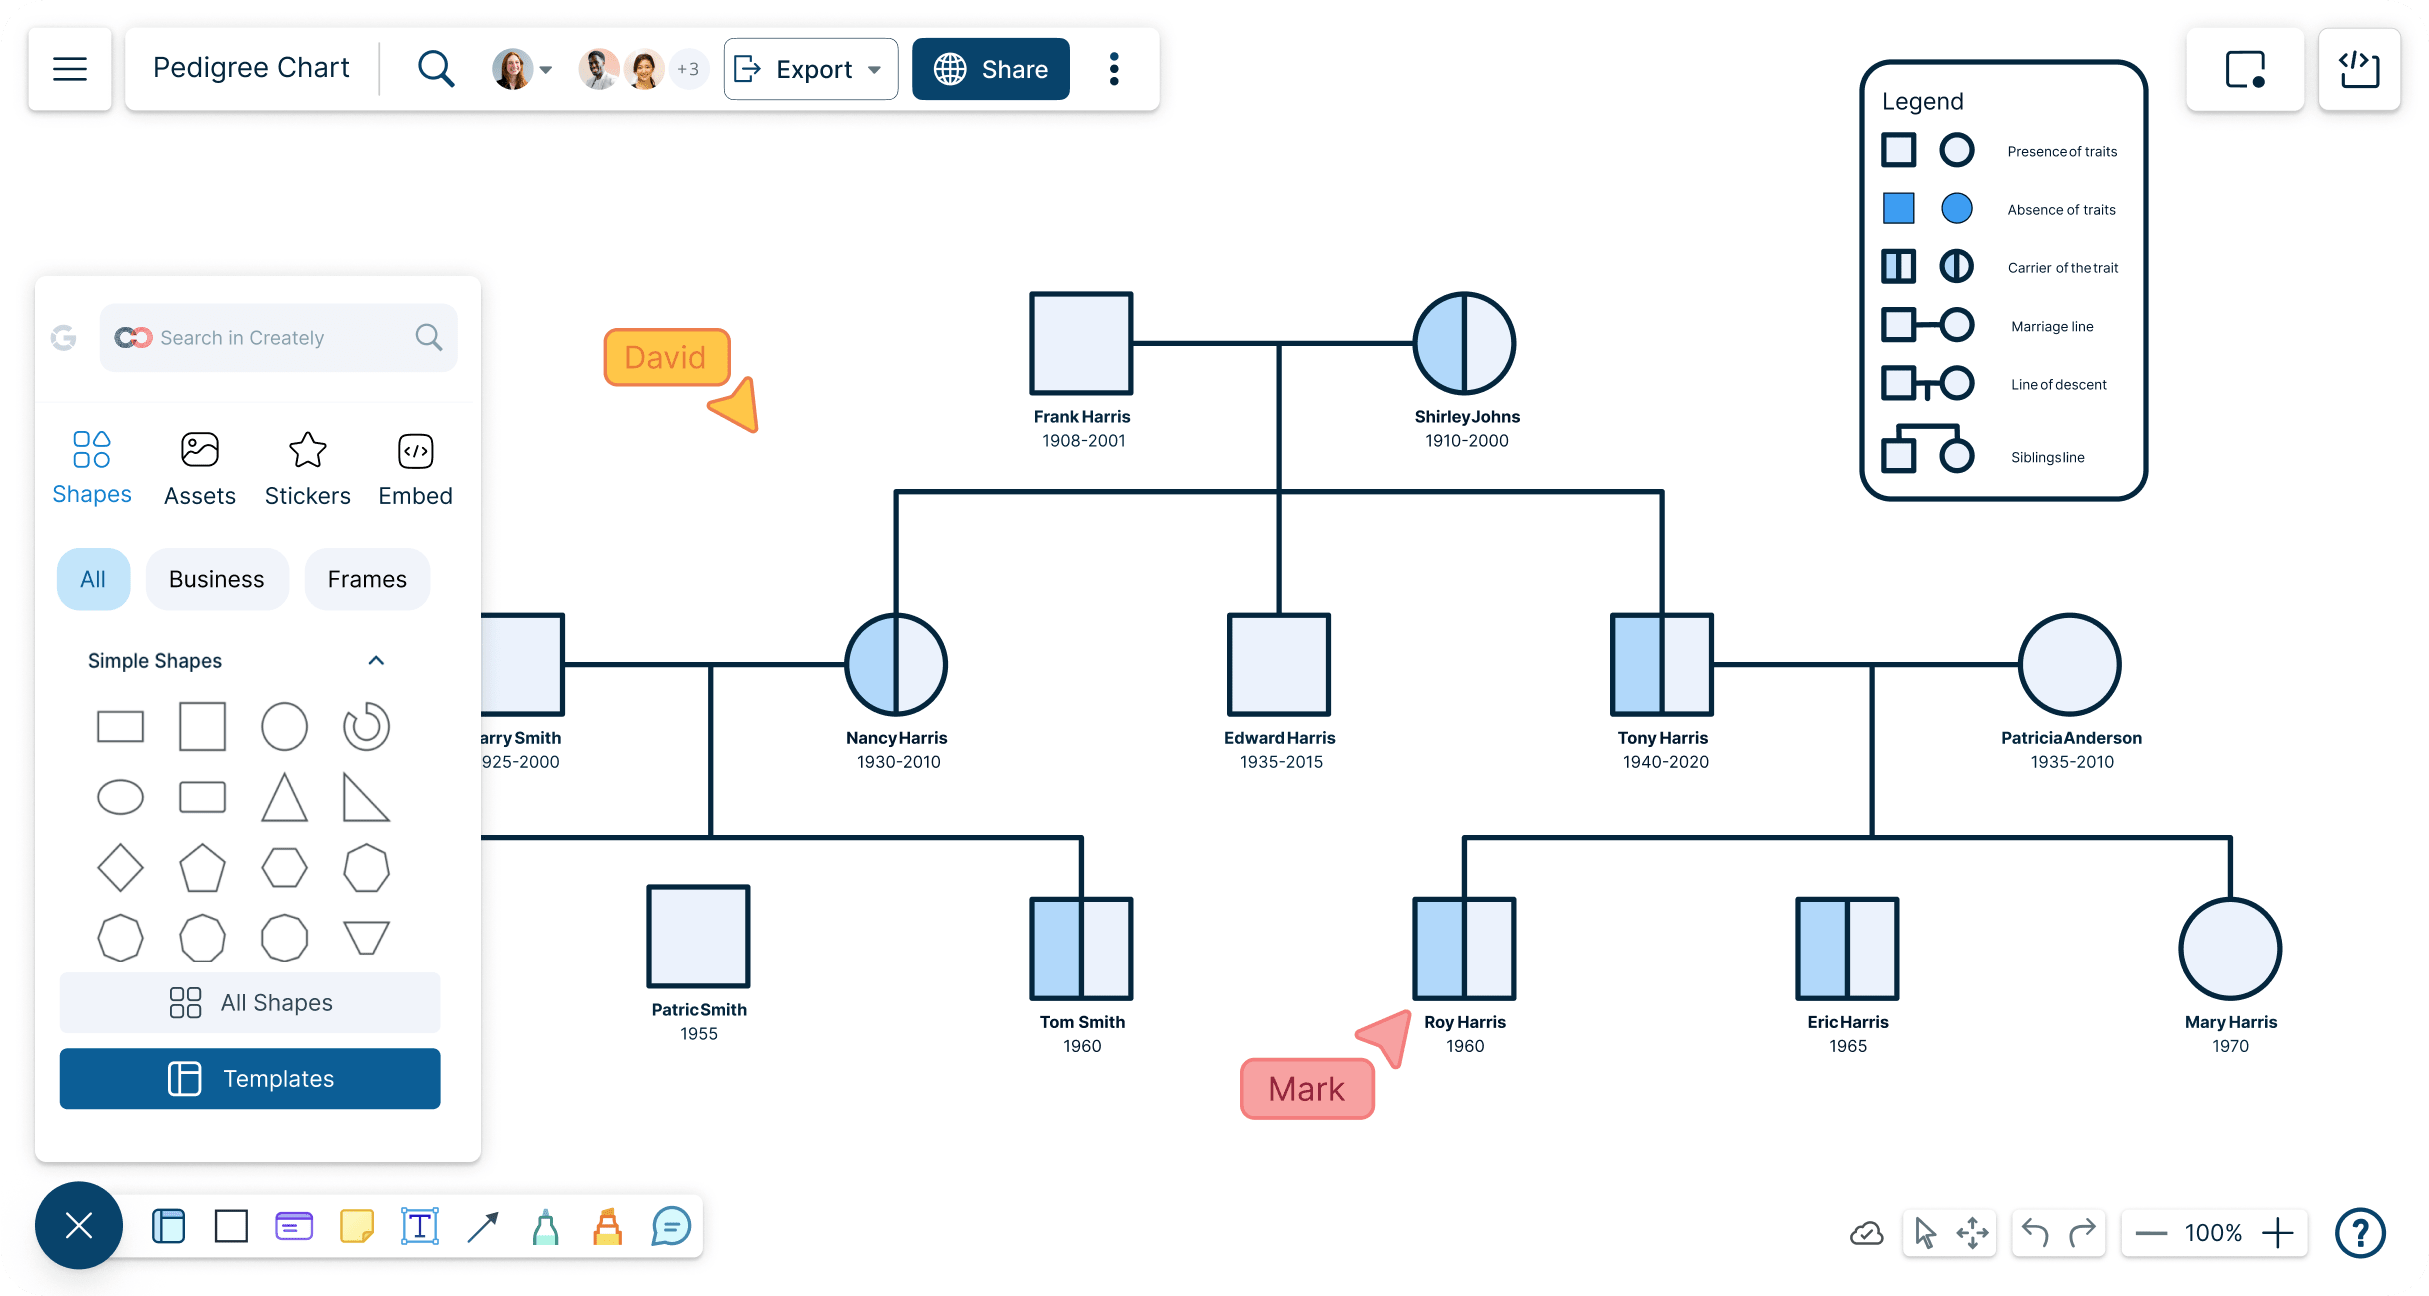The height and width of the screenshot is (1296, 2429).
Task: Redo the last action
Action: click(x=2082, y=1233)
